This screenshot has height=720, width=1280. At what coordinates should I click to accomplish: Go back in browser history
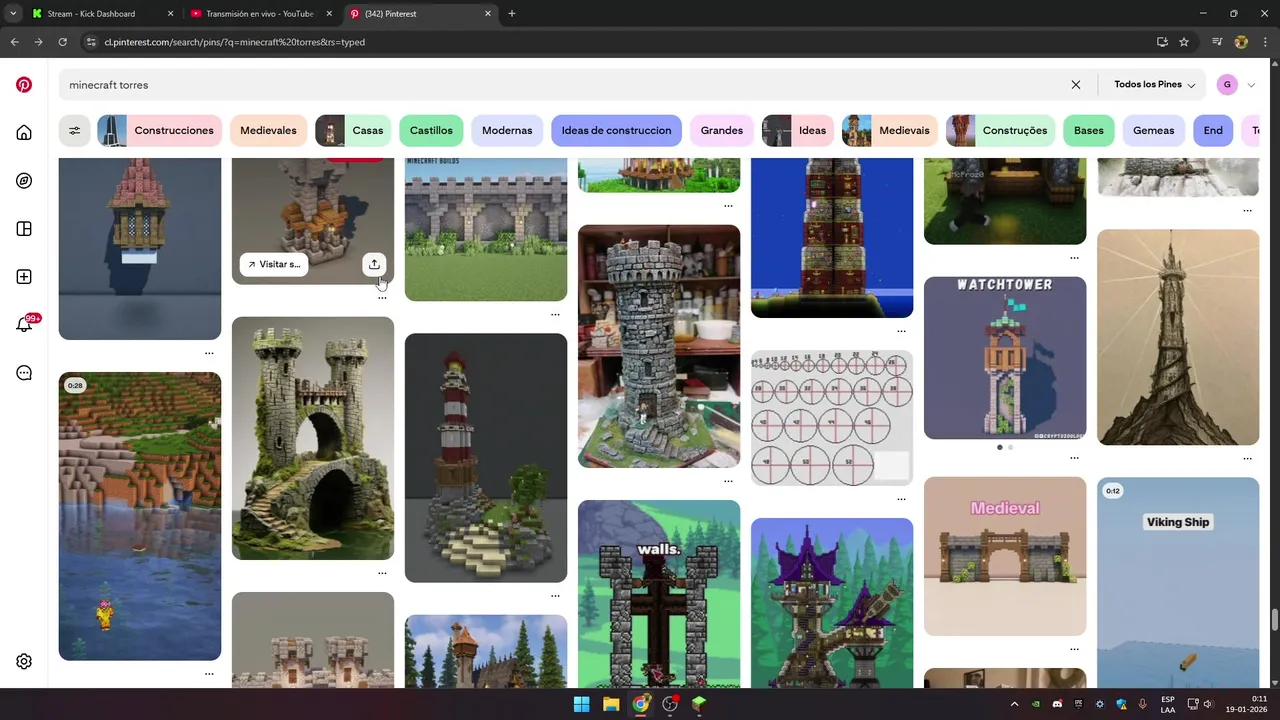pyautogui.click(x=14, y=42)
